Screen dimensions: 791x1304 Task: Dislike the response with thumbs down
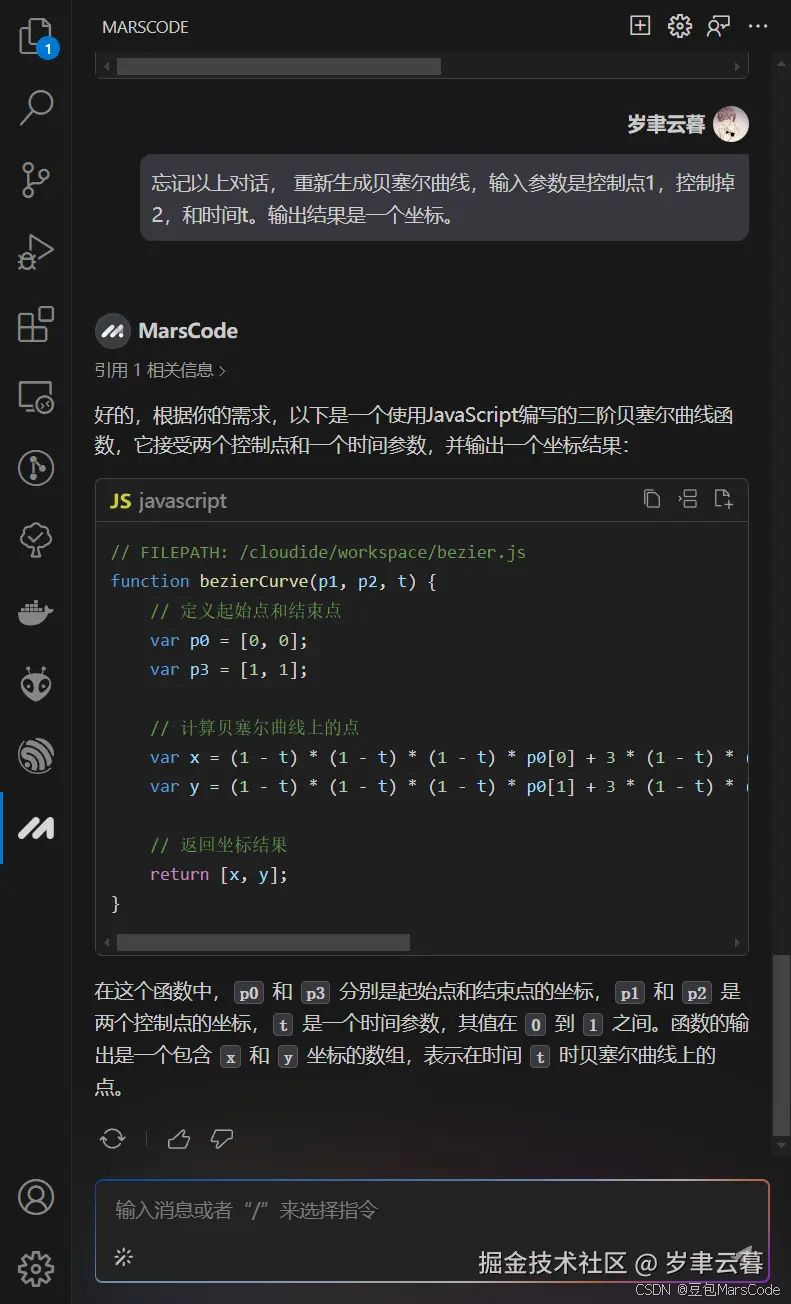point(222,1138)
